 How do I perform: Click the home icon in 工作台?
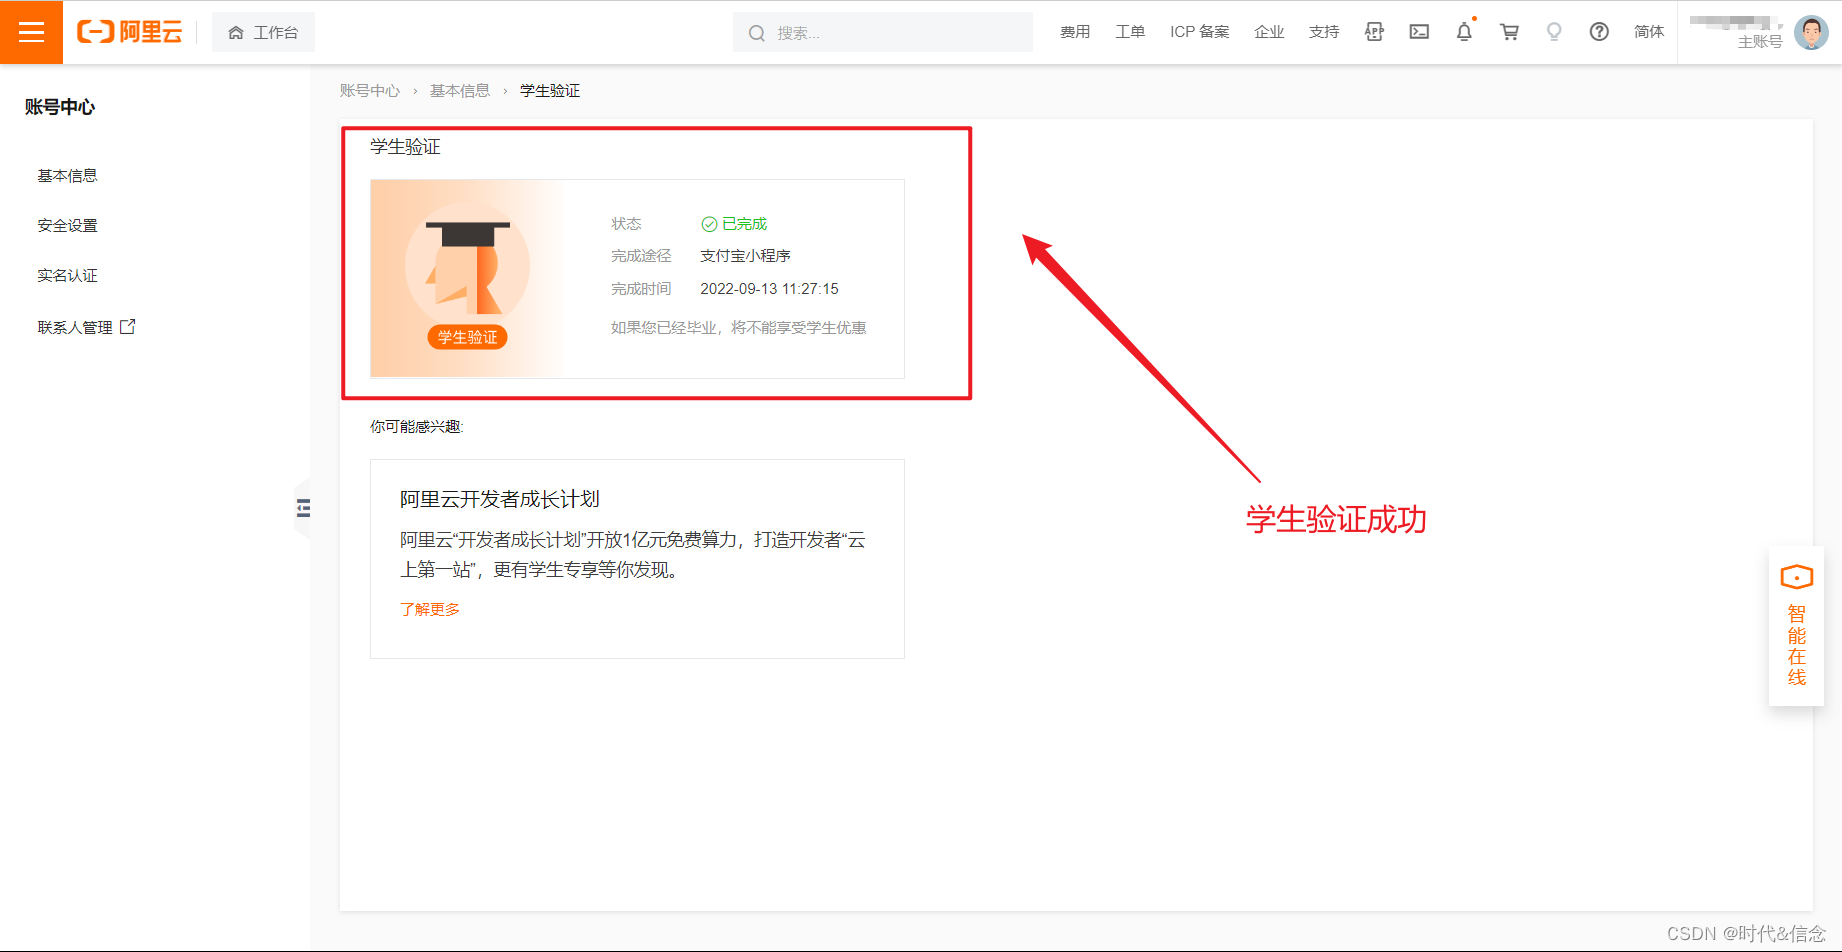pos(236,33)
